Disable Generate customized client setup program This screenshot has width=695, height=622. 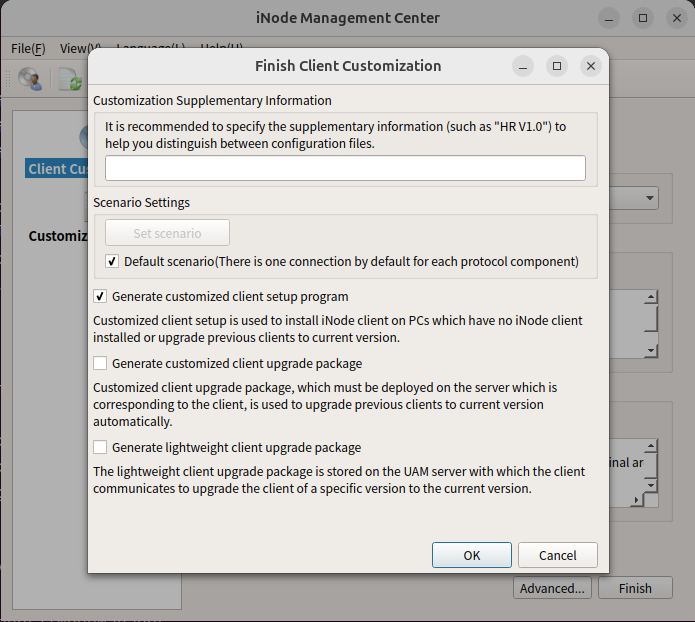tap(100, 297)
